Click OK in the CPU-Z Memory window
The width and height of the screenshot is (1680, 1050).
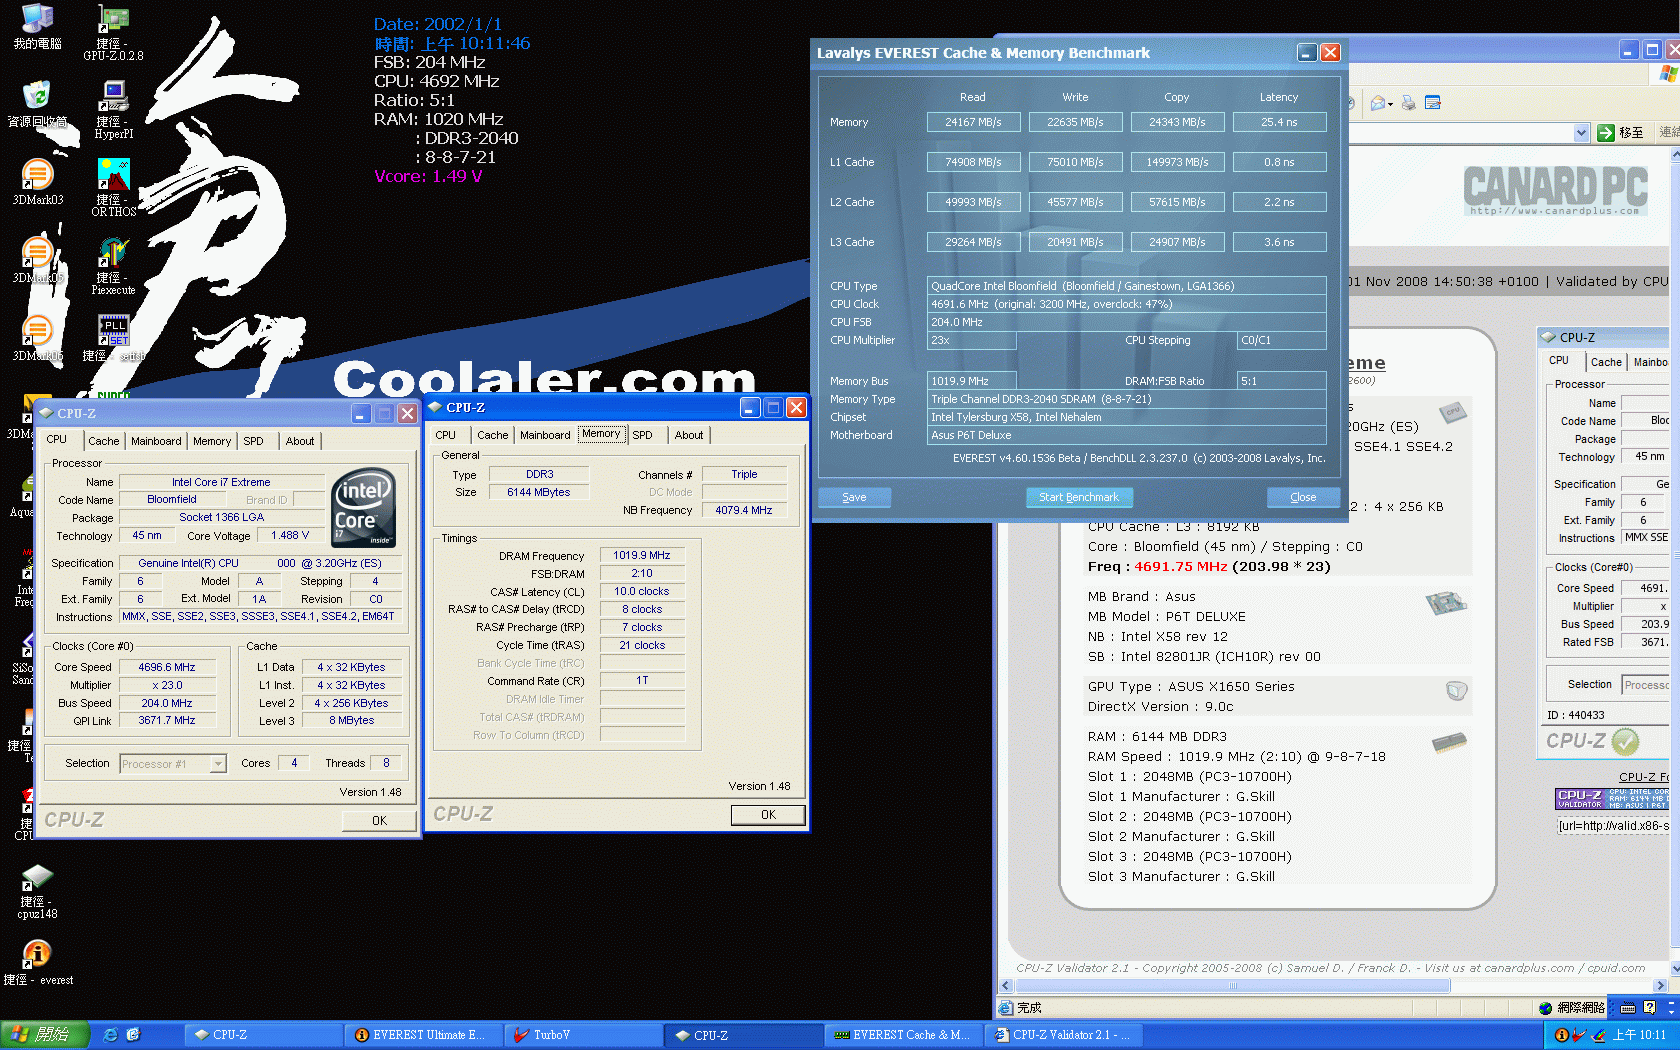point(768,814)
